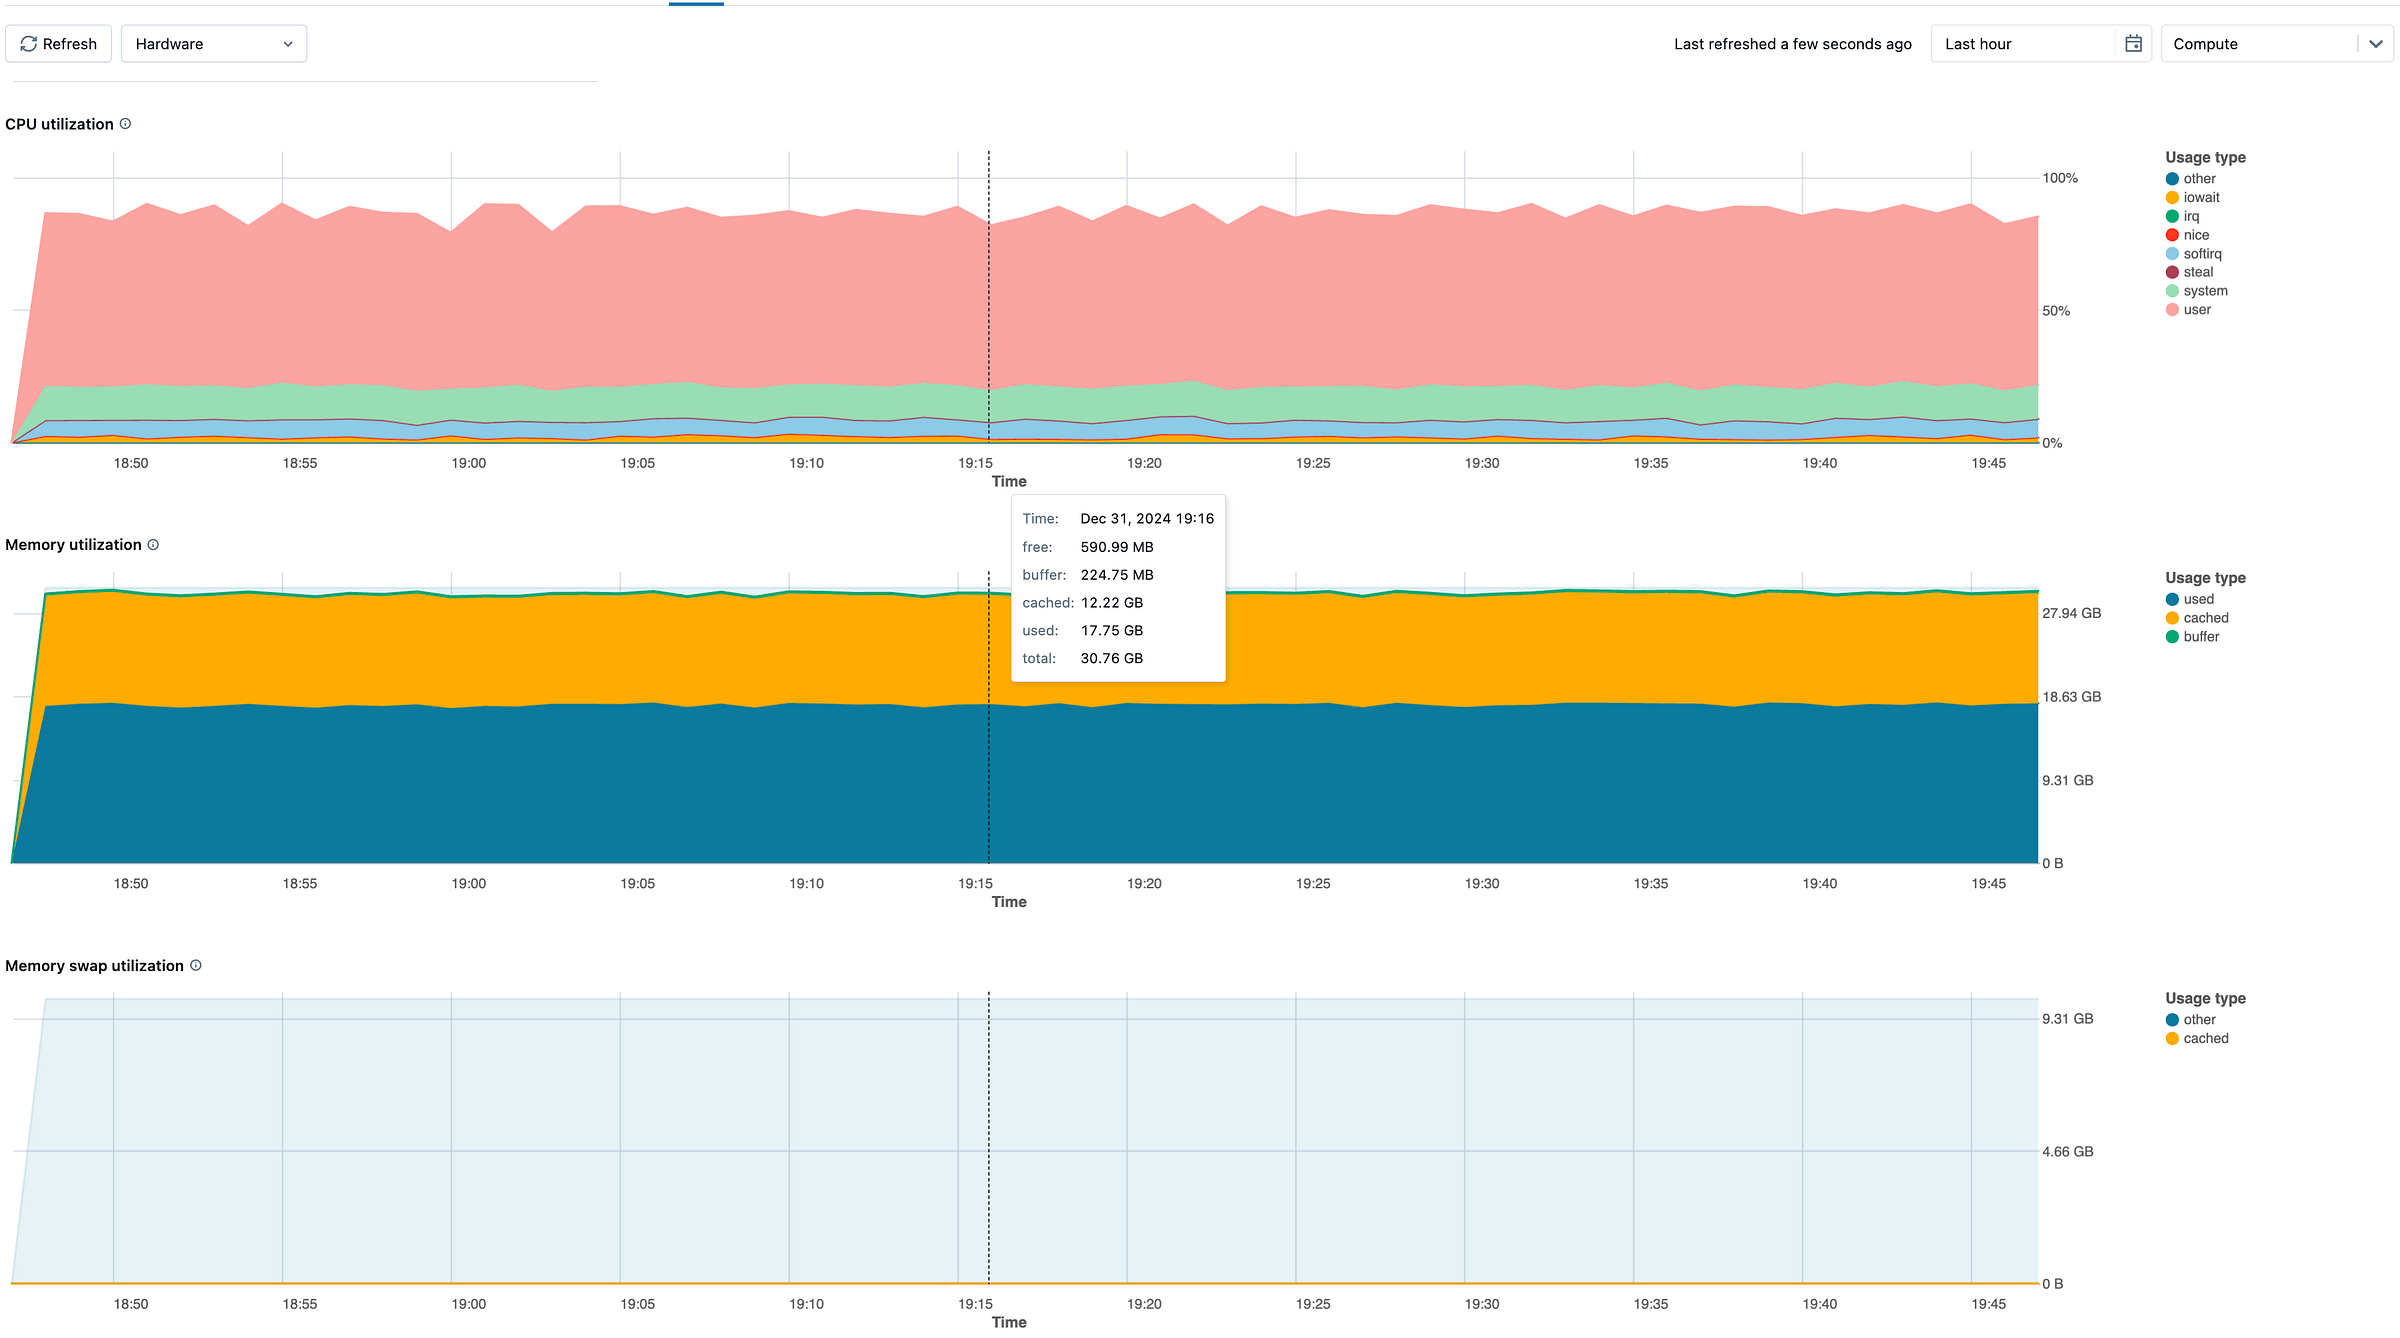Click the nice legend red marker

click(x=2172, y=235)
